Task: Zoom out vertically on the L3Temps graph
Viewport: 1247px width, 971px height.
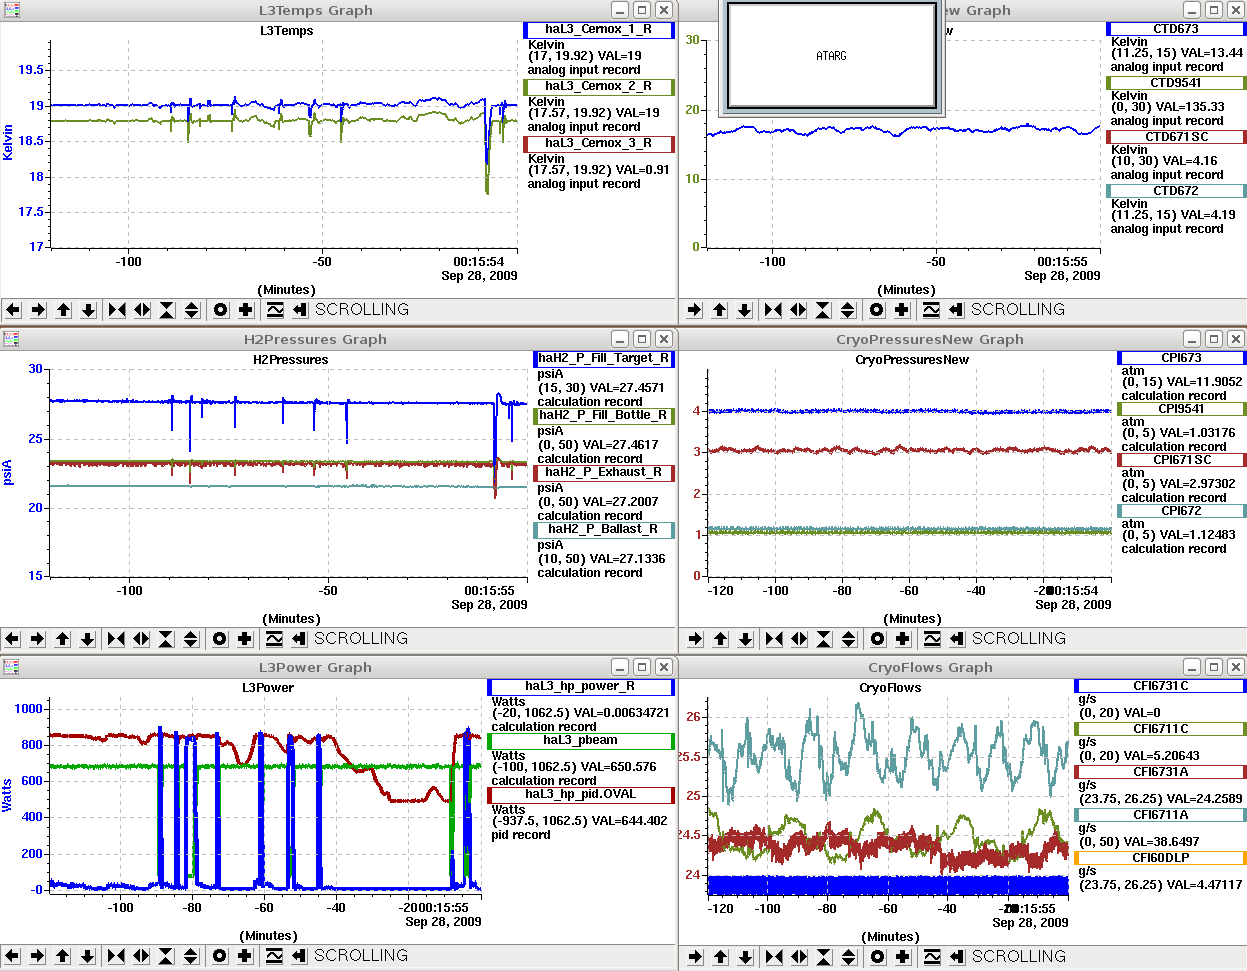Action: [192, 310]
